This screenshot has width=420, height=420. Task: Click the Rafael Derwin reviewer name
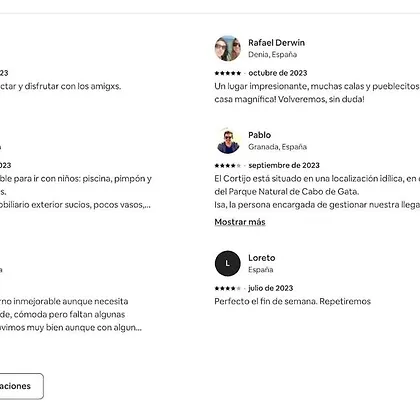point(276,43)
